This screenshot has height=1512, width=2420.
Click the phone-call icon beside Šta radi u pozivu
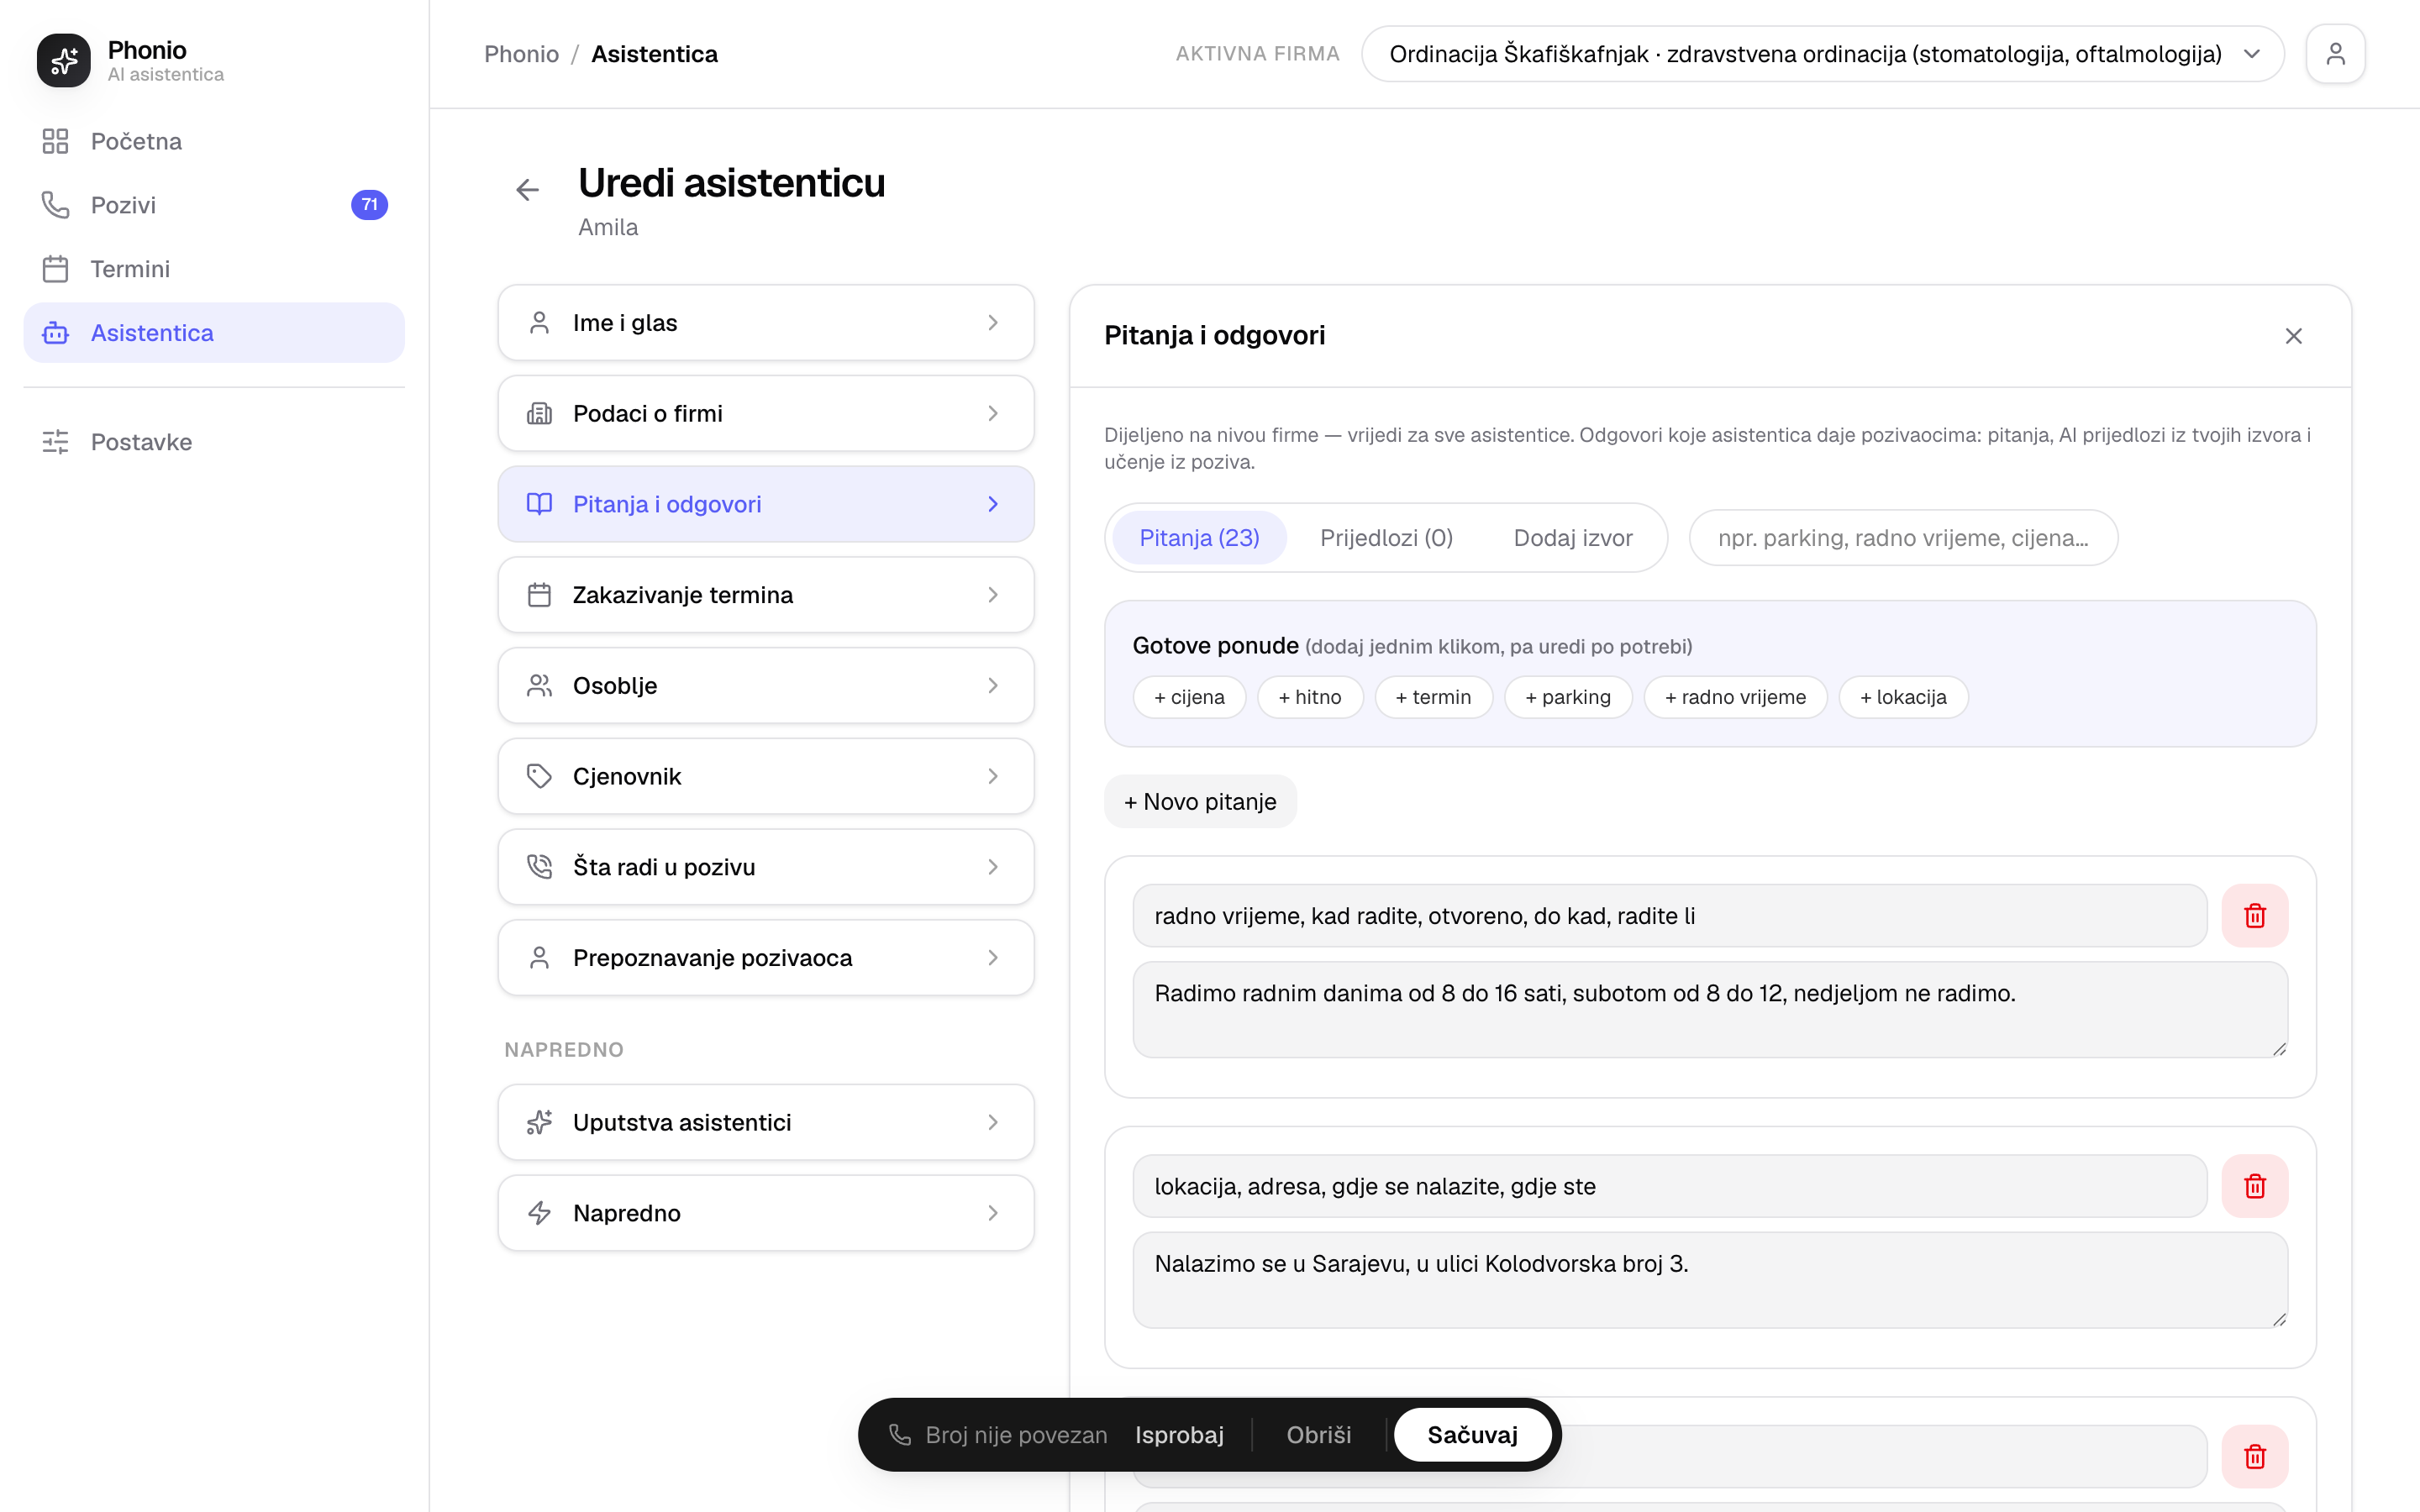point(539,867)
